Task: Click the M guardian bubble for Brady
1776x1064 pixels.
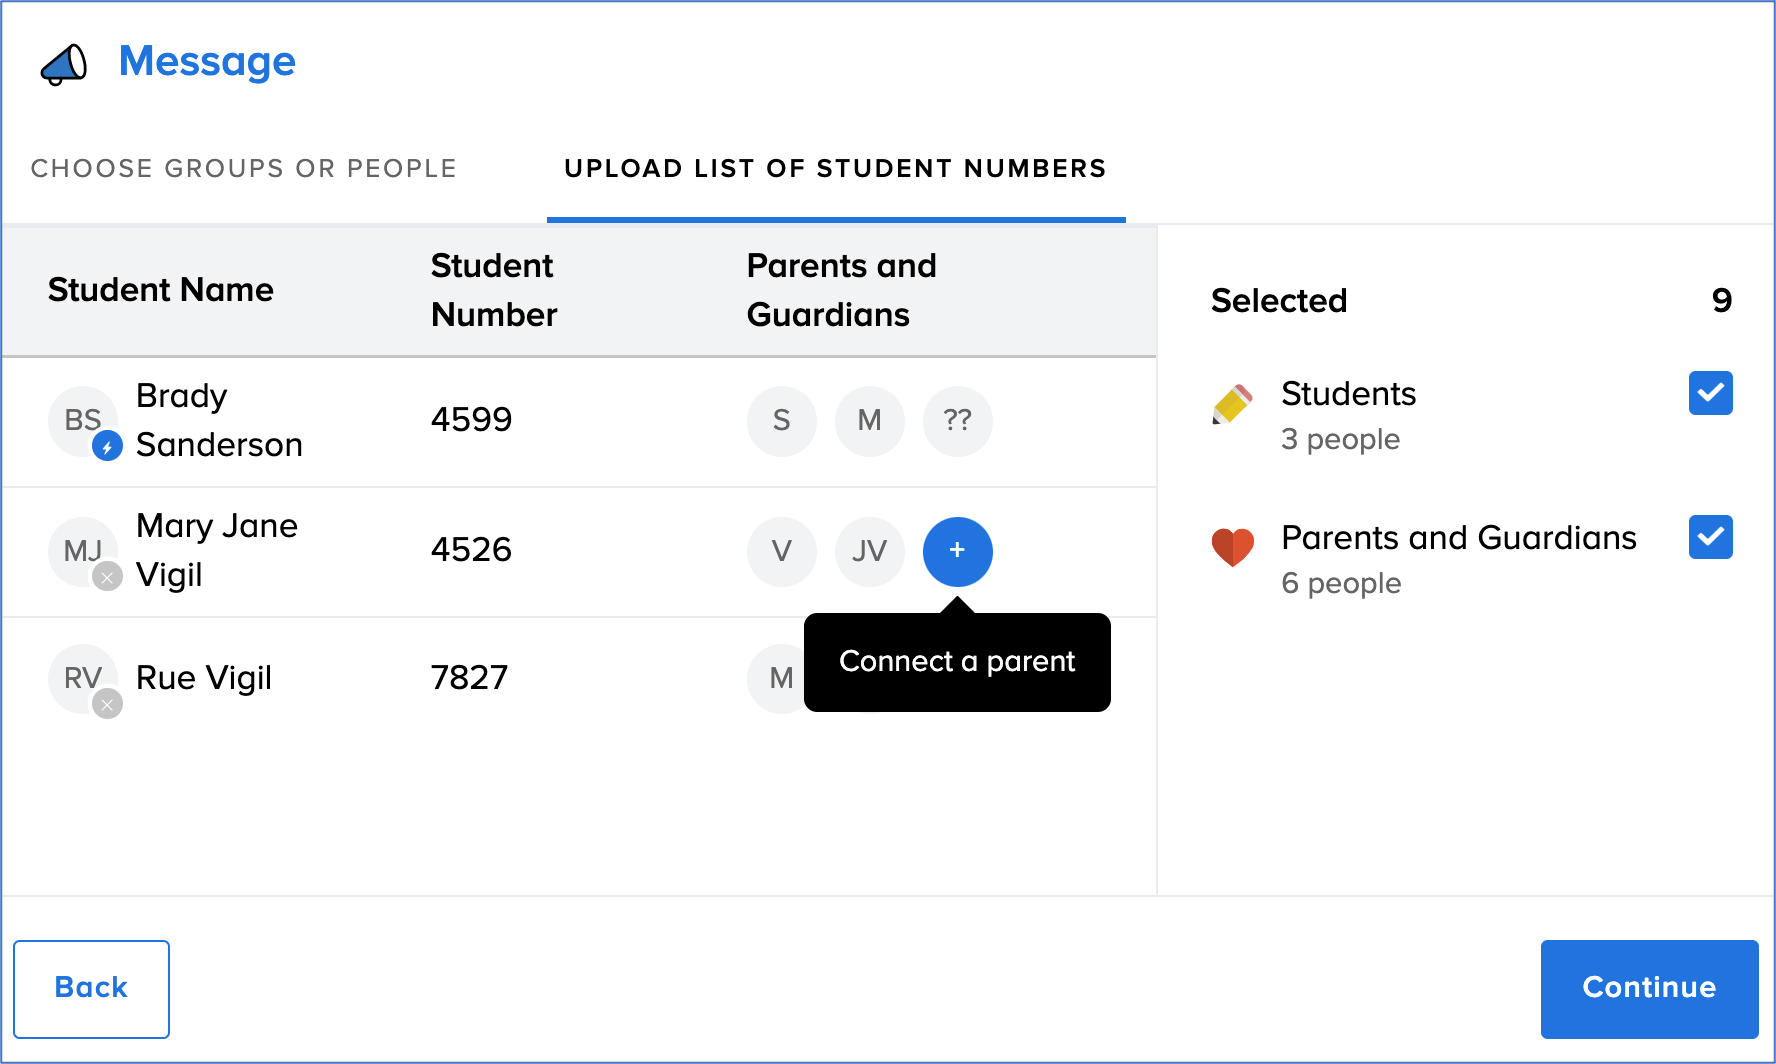Action: [869, 421]
